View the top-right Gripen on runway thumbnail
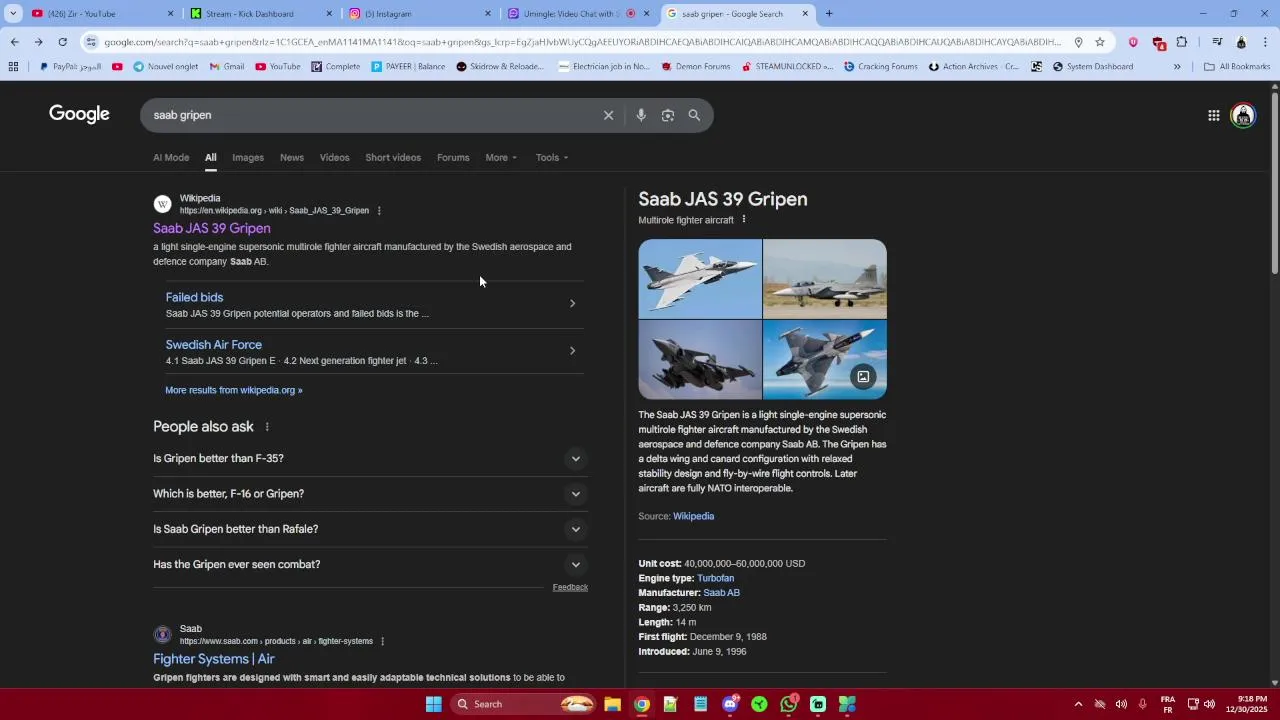The image size is (1280, 720). pyautogui.click(x=825, y=278)
